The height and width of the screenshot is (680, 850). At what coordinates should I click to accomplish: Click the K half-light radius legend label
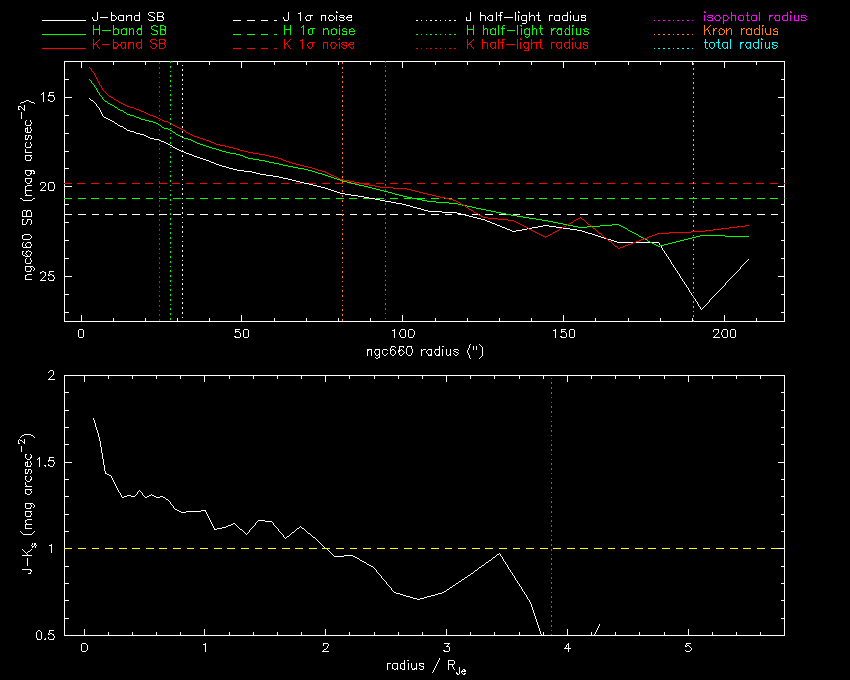[x=526, y=45]
